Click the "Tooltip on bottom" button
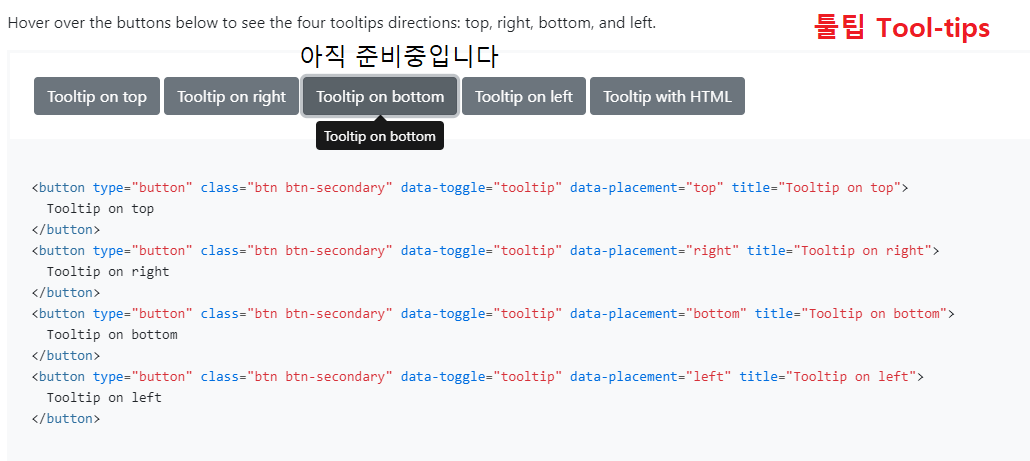This screenshot has height=461, width=1030. (x=380, y=96)
